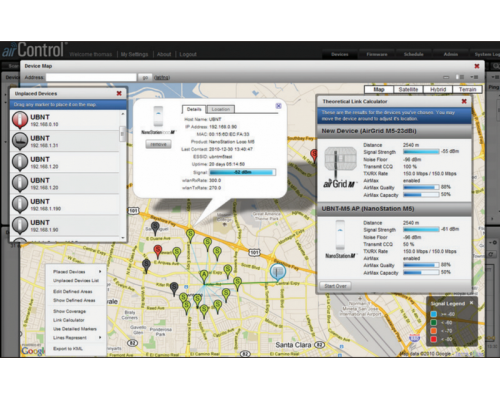Switch to the Details tab in popup

194,109
